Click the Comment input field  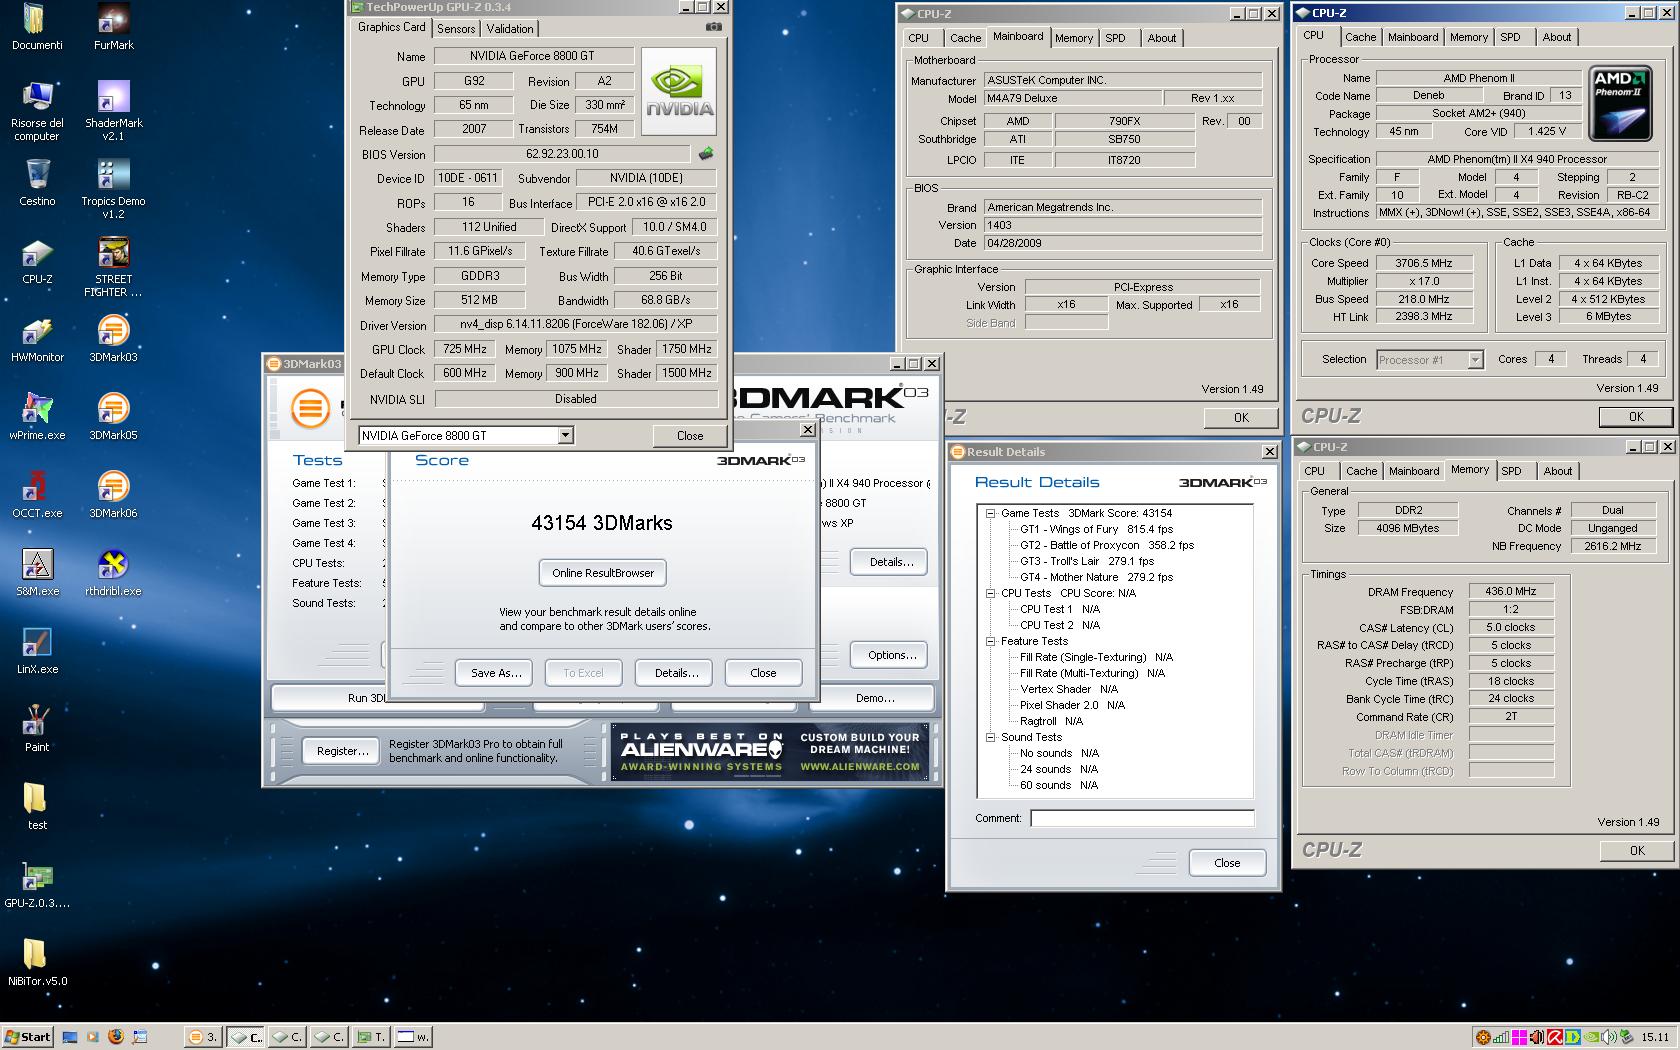[x=1142, y=818]
